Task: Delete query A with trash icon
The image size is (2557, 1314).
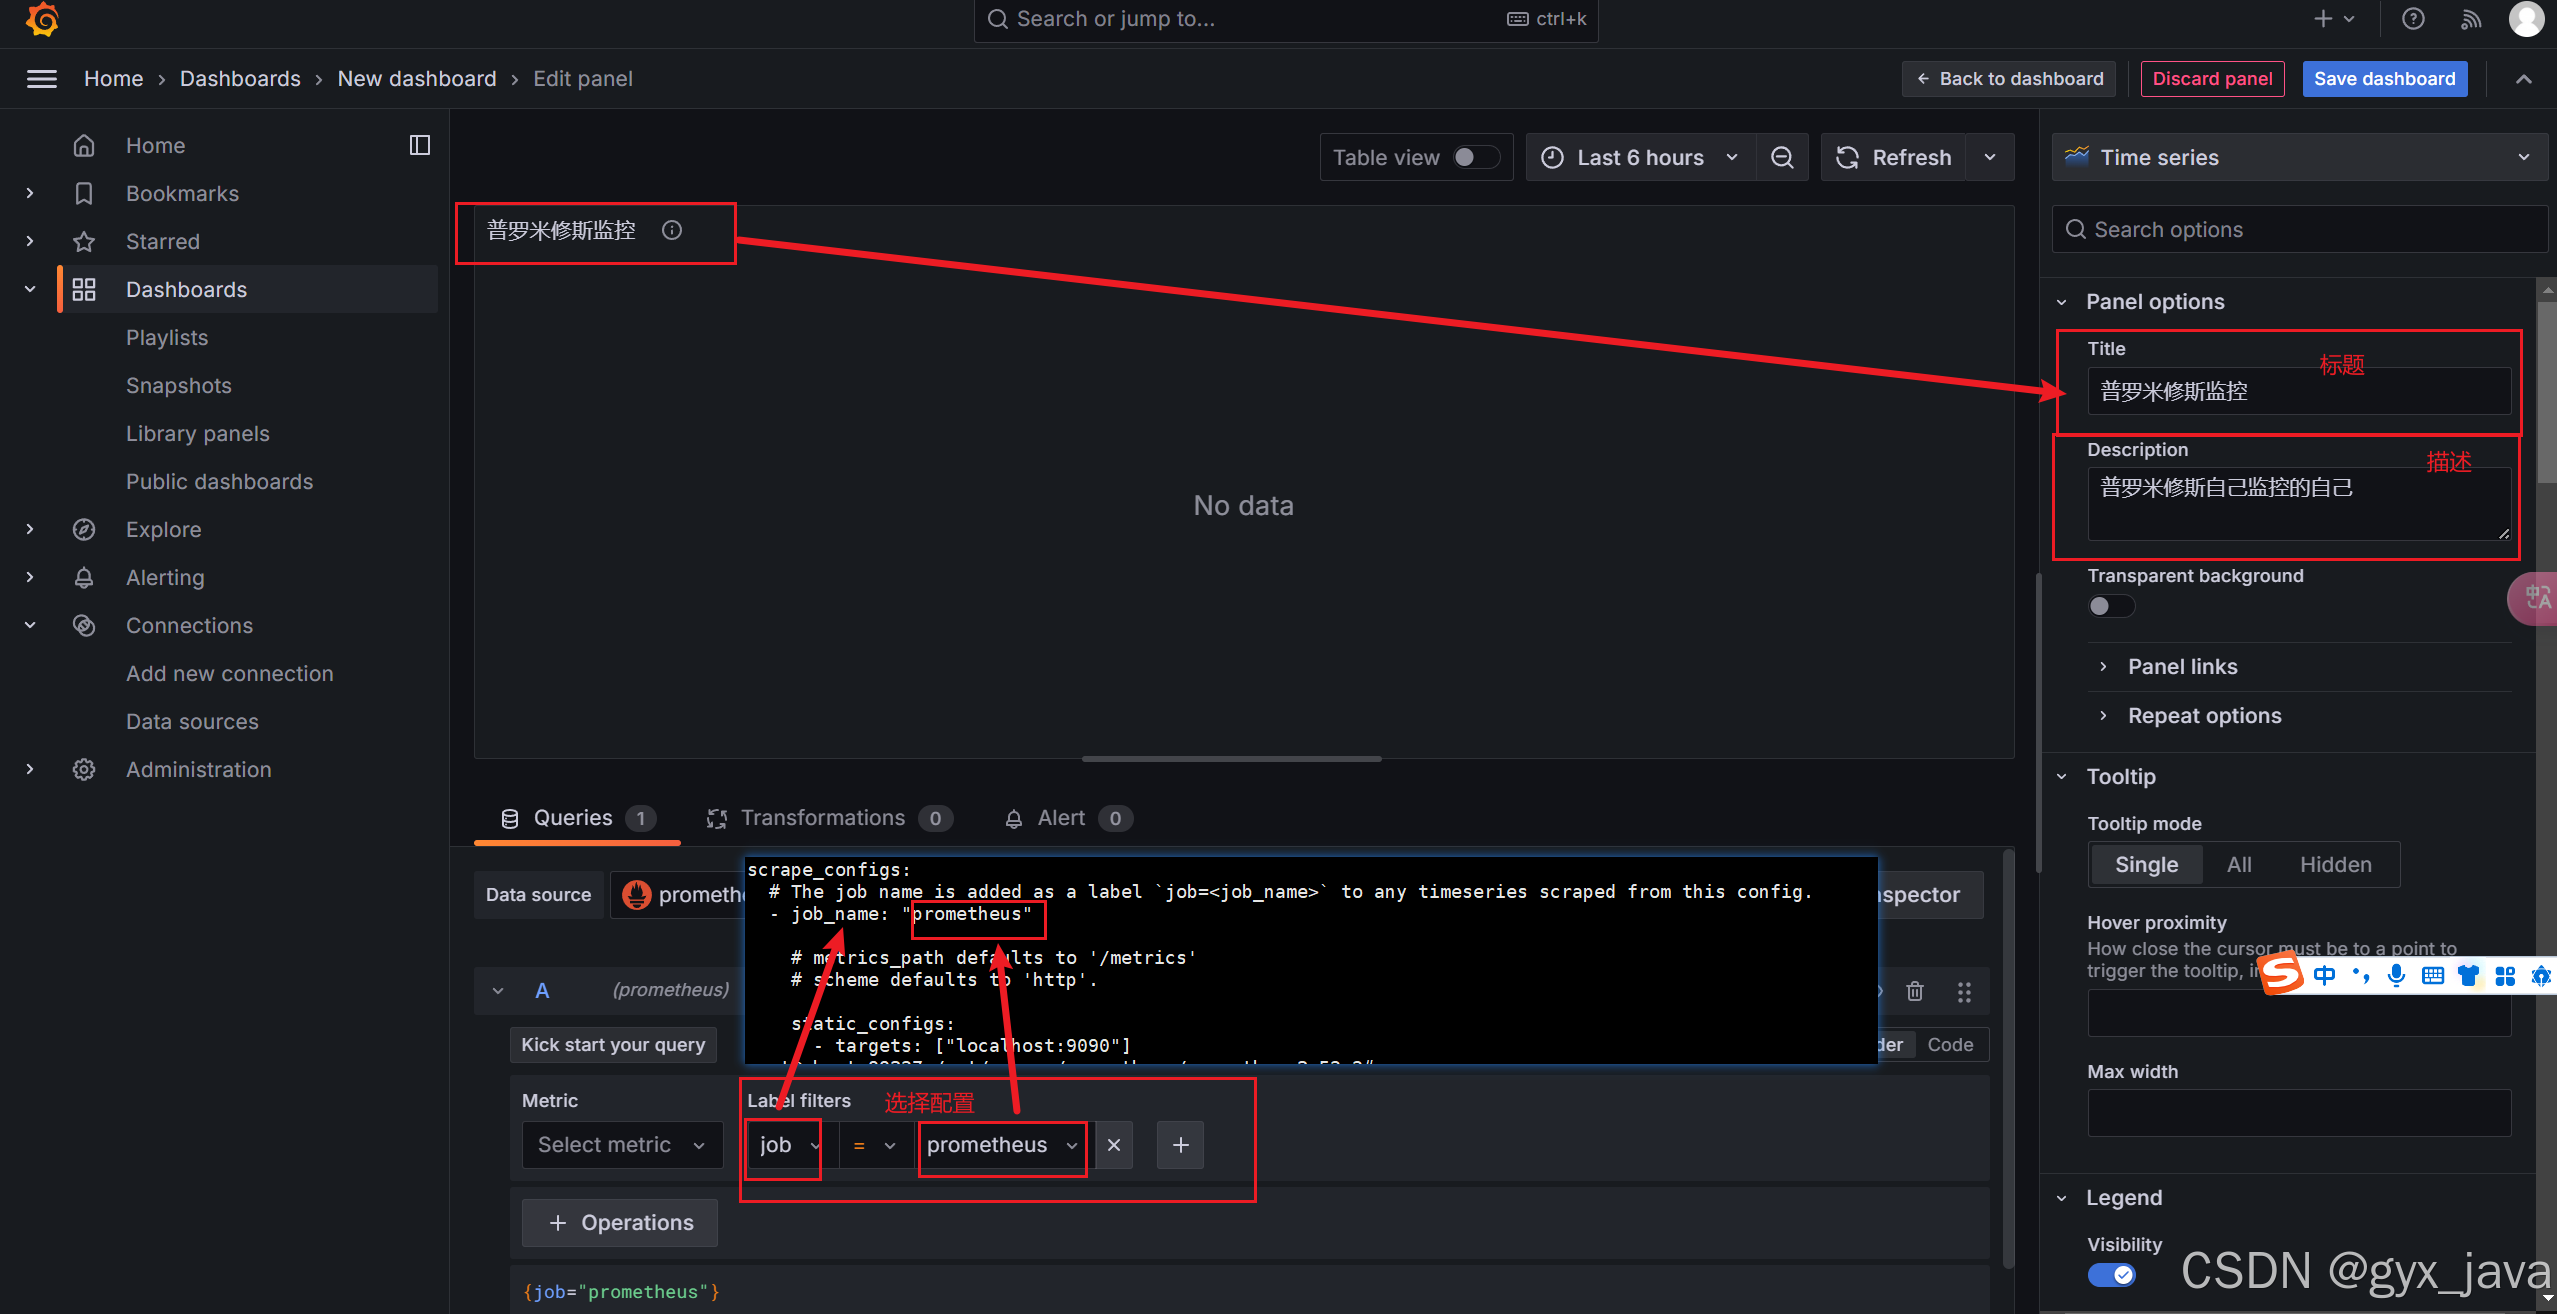Action: (x=1915, y=991)
